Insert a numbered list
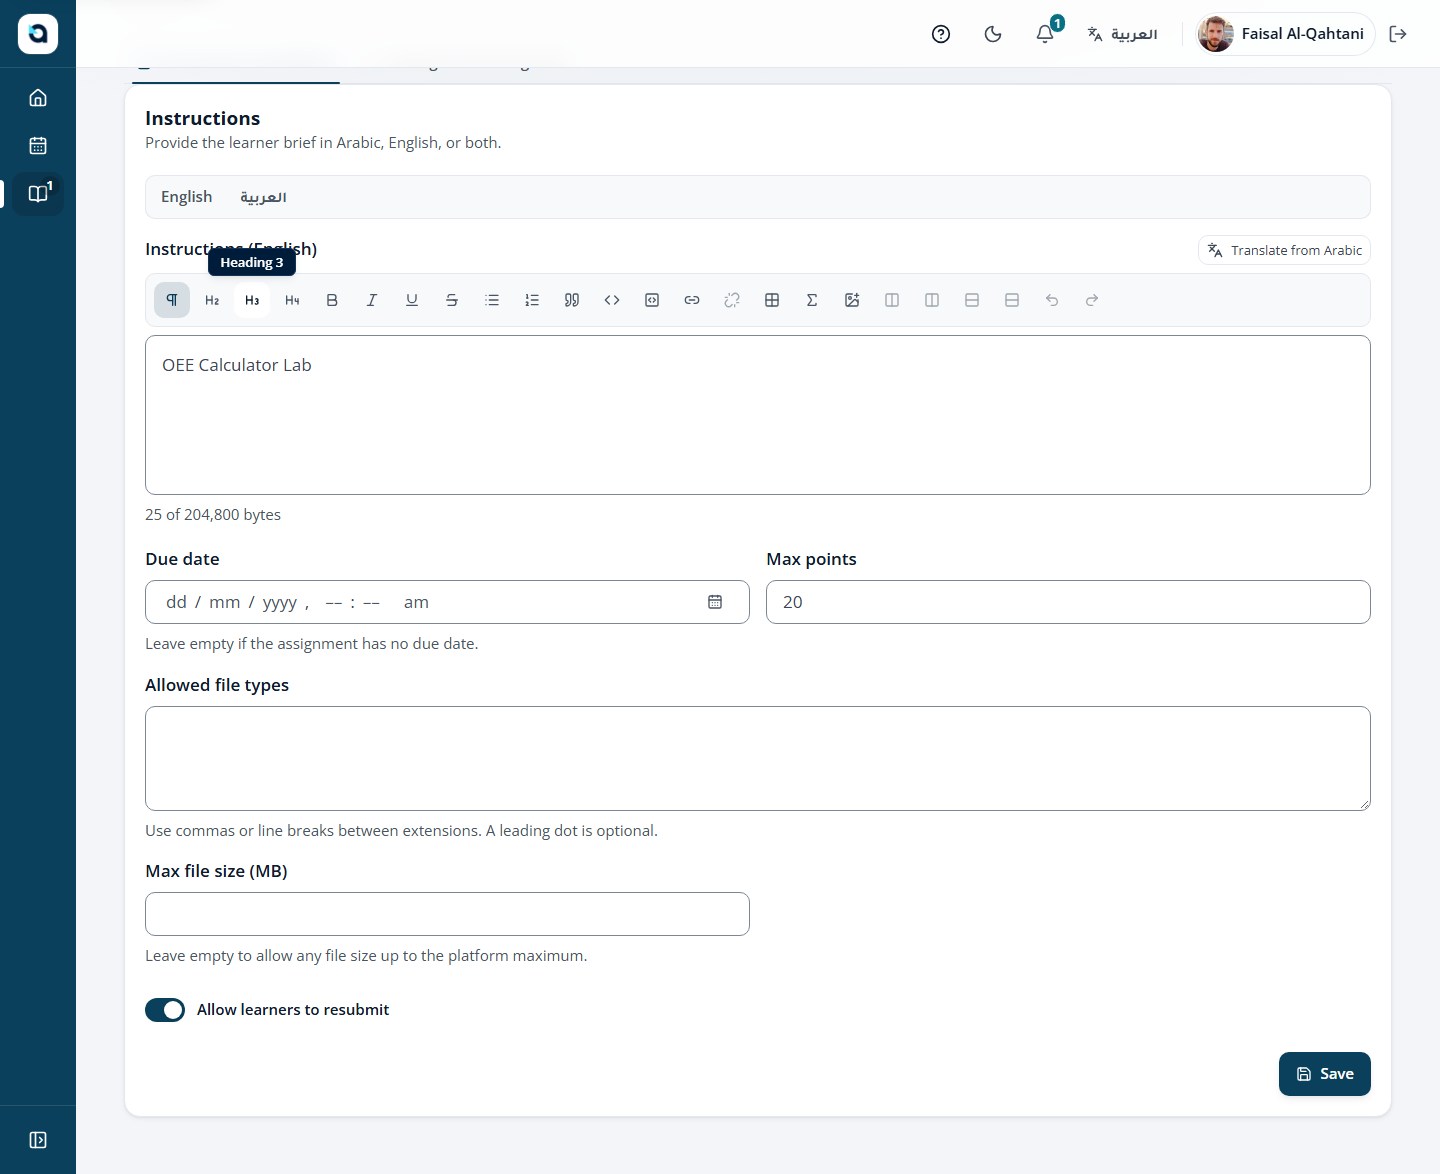The width and height of the screenshot is (1440, 1174). pos(532,300)
